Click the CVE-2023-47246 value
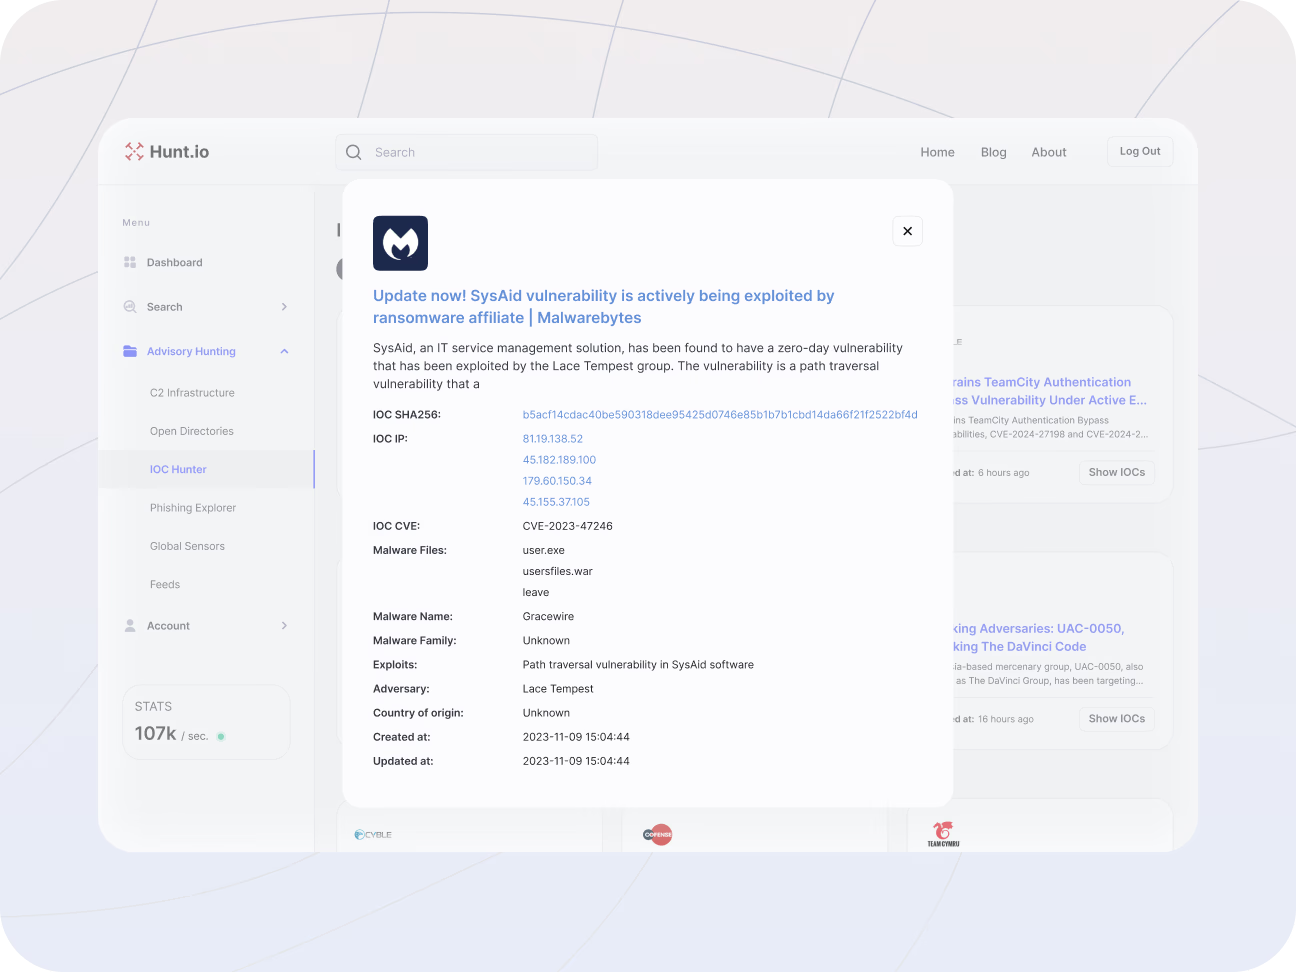 tap(567, 526)
